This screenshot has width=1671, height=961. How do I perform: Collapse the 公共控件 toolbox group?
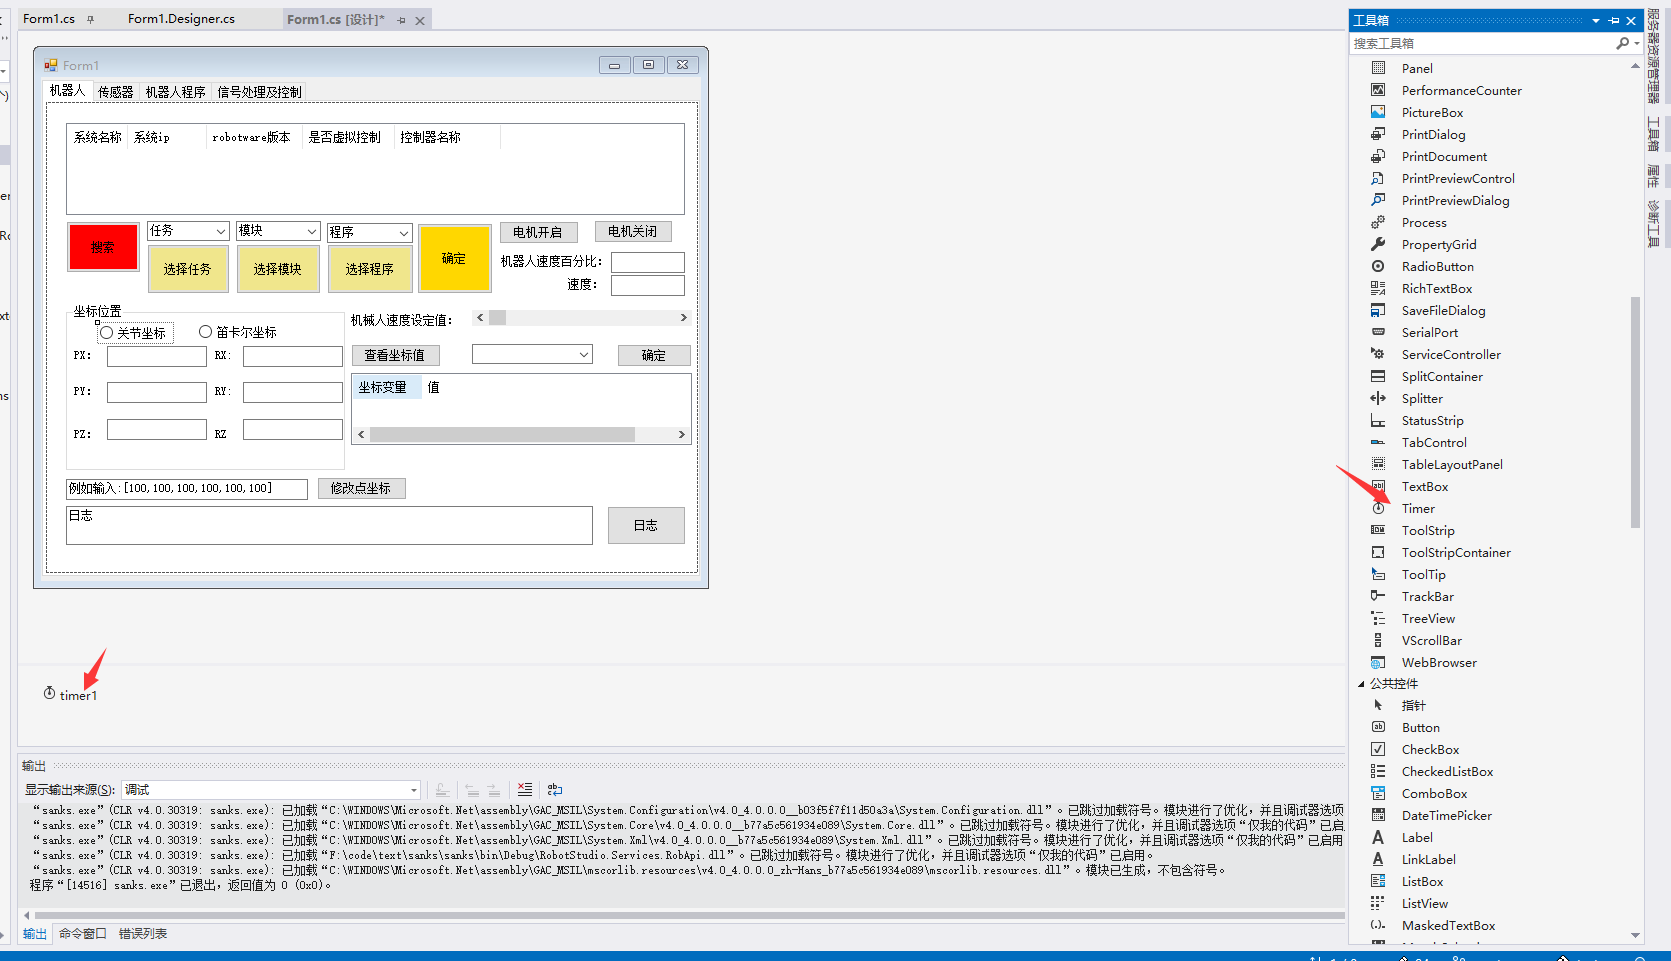coord(1361,683)
